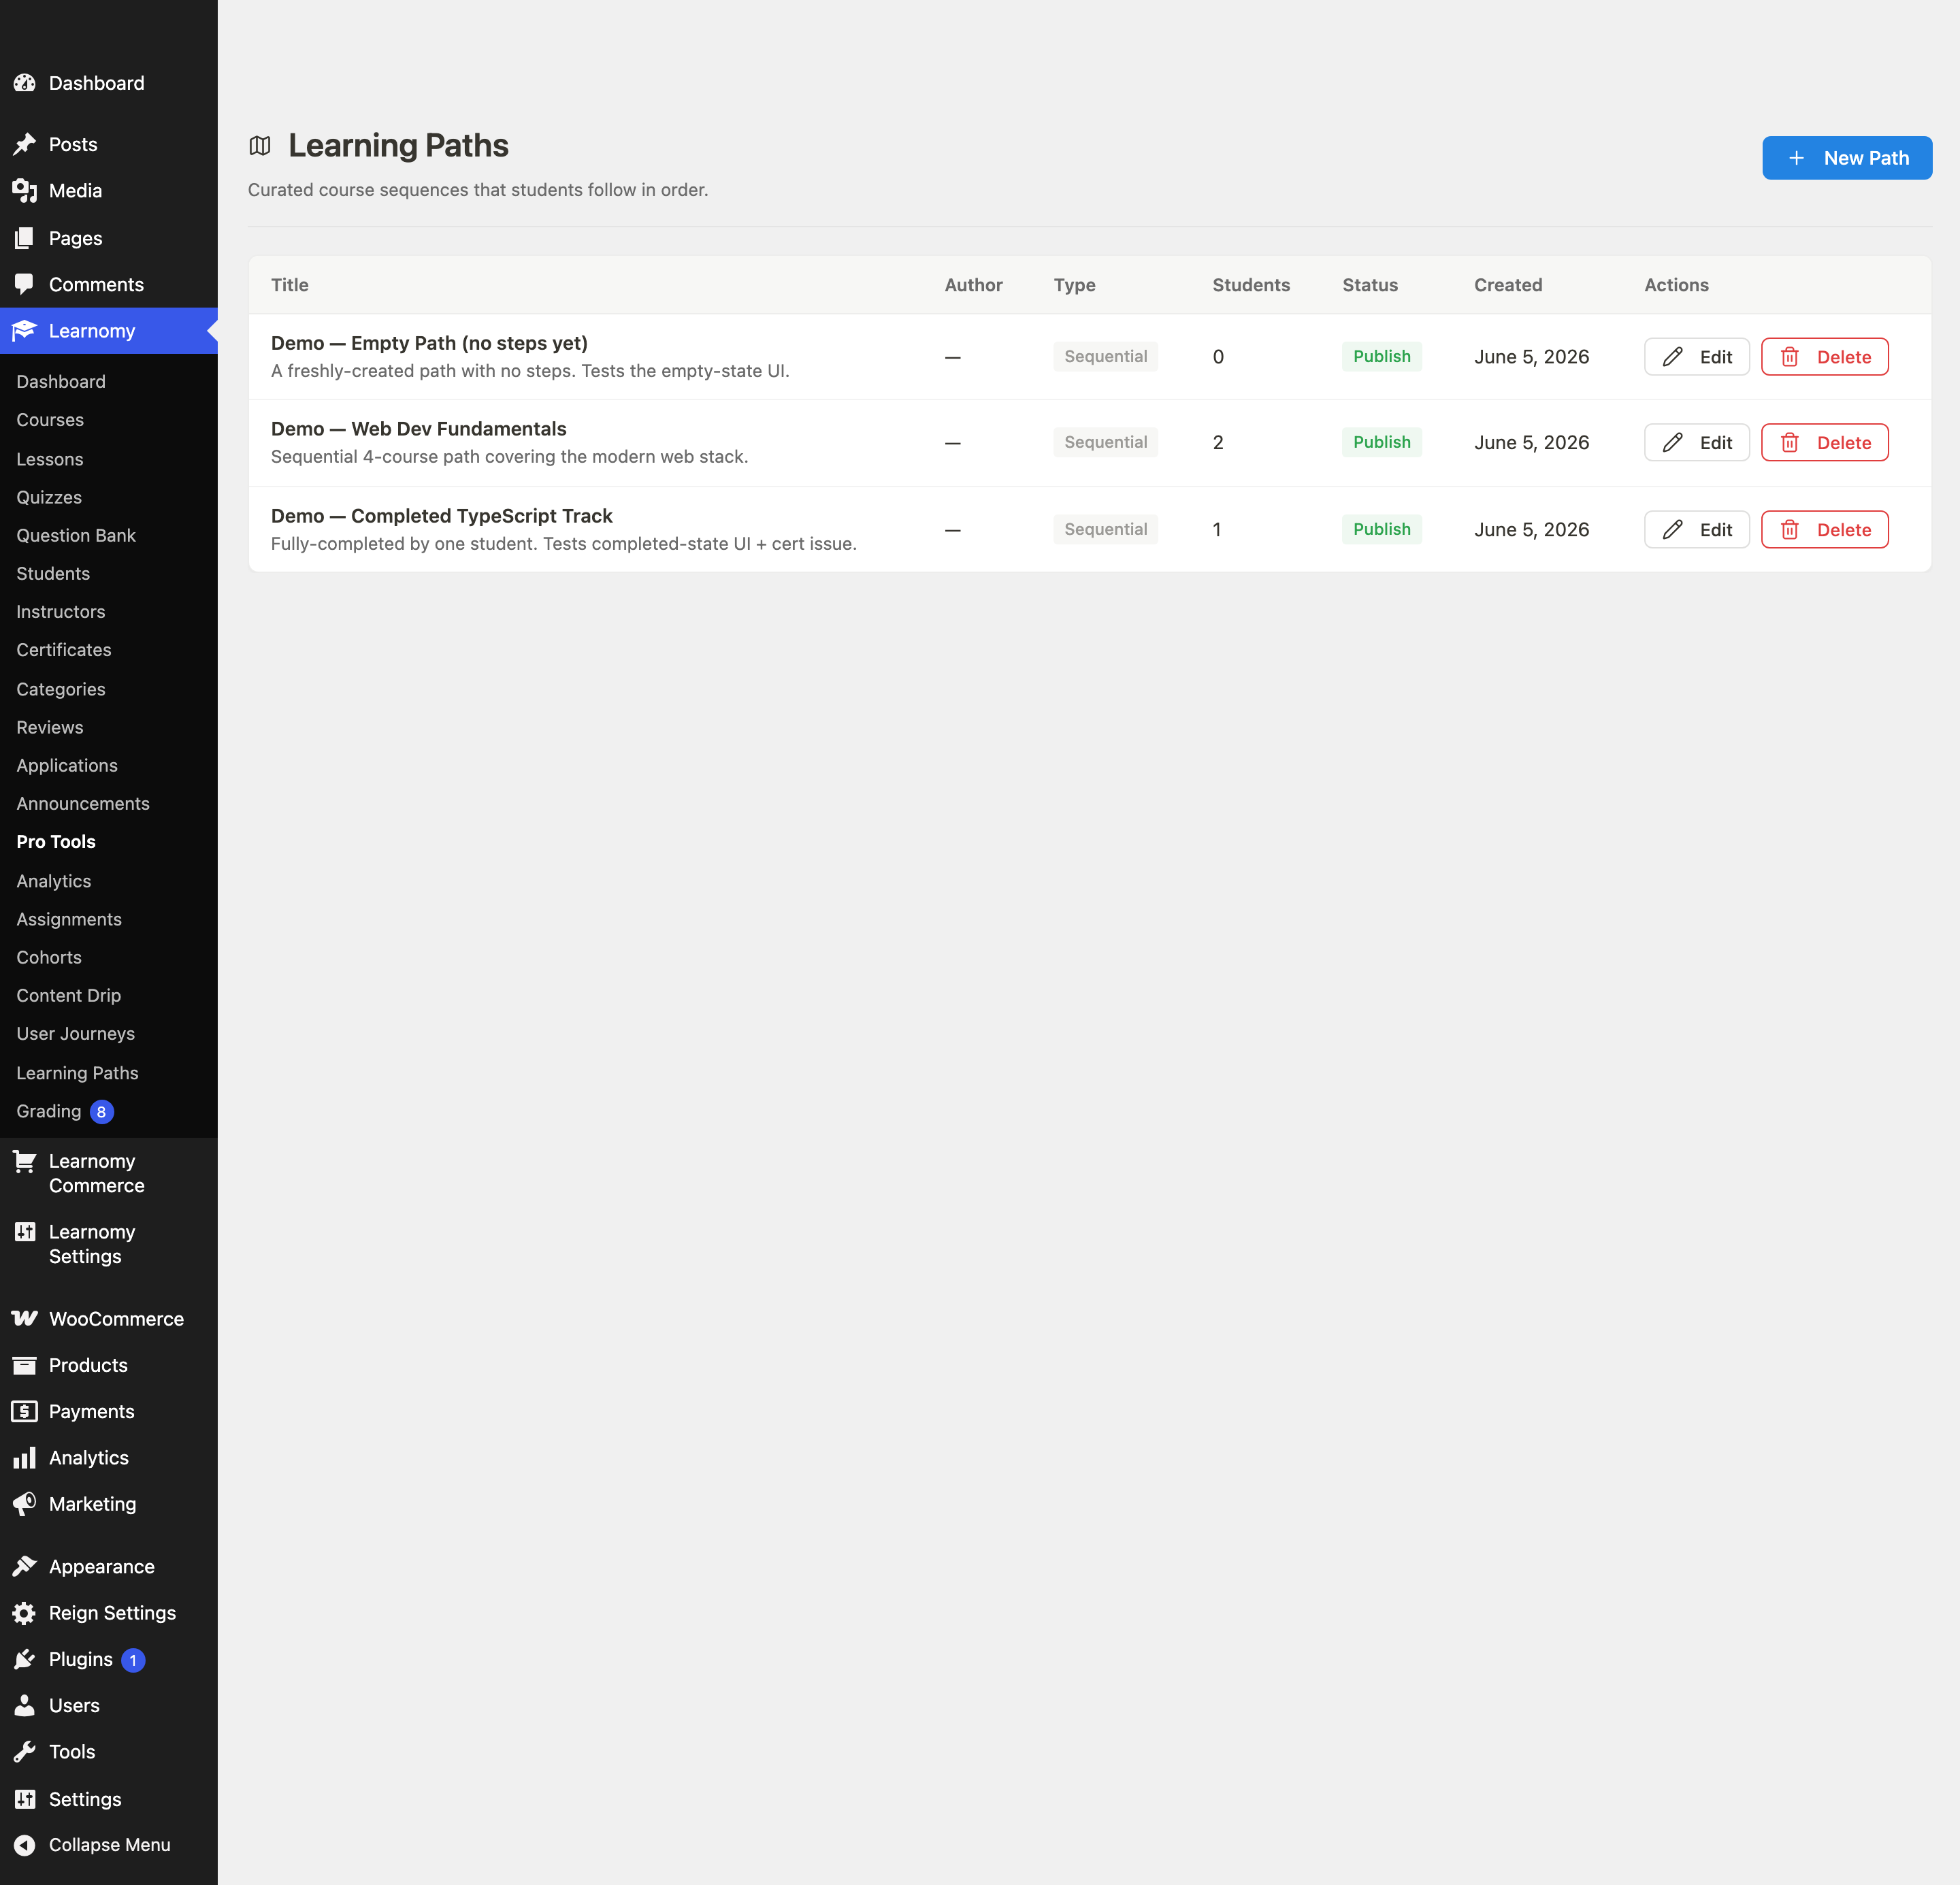Click the Plugins plug icon
Image resolution: width=1960 pixels, height=1885 pixels.
(x=25, y=1659)
